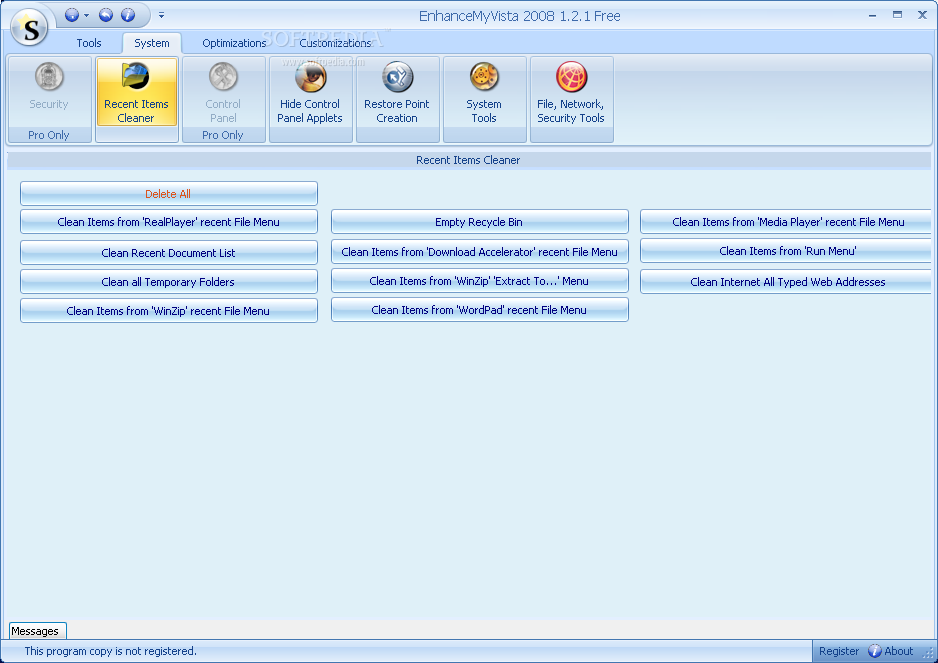Click Clean Items from 'WordPad' recent File Menu
The image size is (938, 663).
[480, 310]
